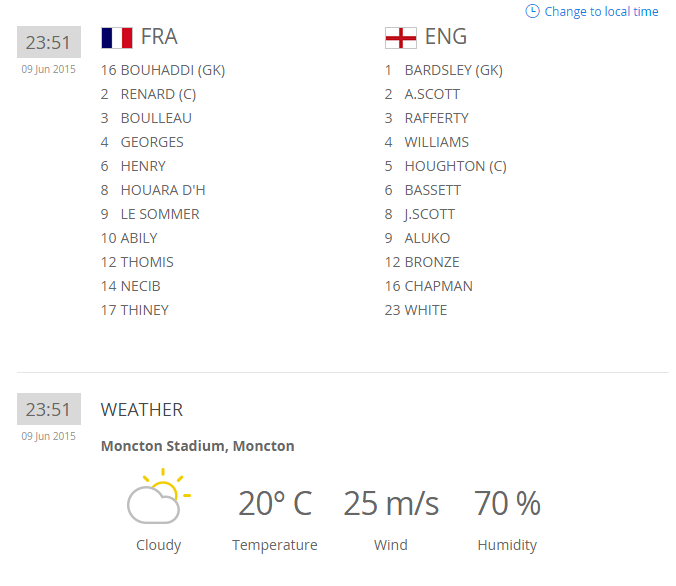
Task: Click Le Sommer in the France list
Action: tap(159, 214)
